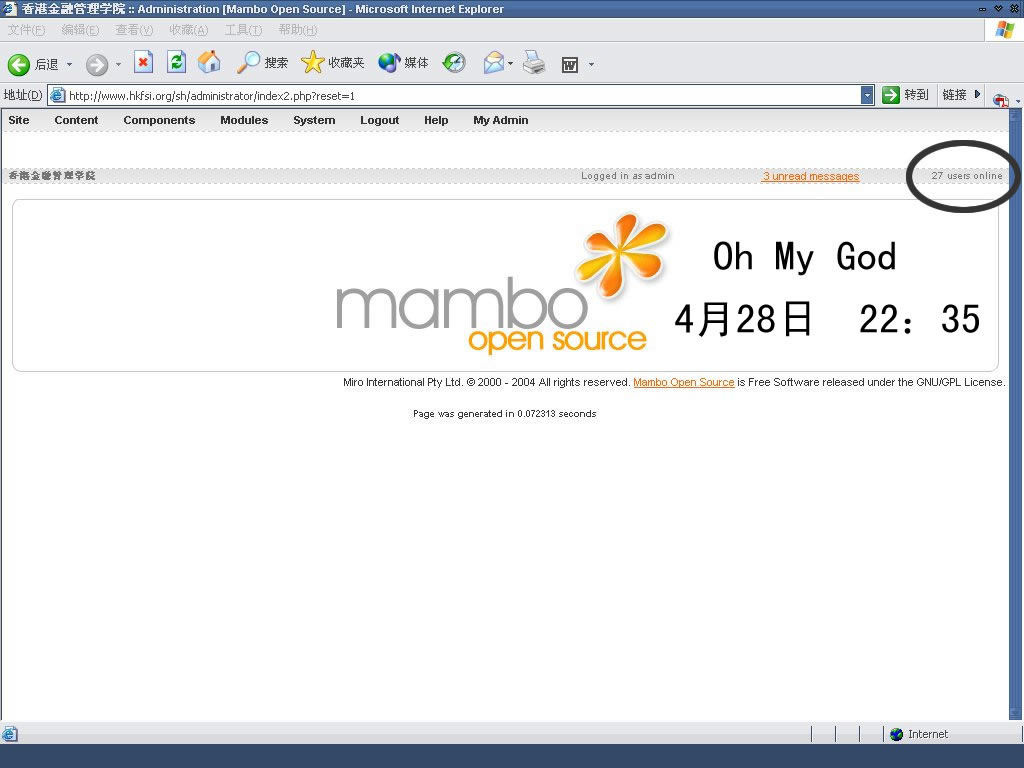Screen dimensions: 1024x768
Task: Expand the Mail dropdown arrow
Action: (510, 64)
